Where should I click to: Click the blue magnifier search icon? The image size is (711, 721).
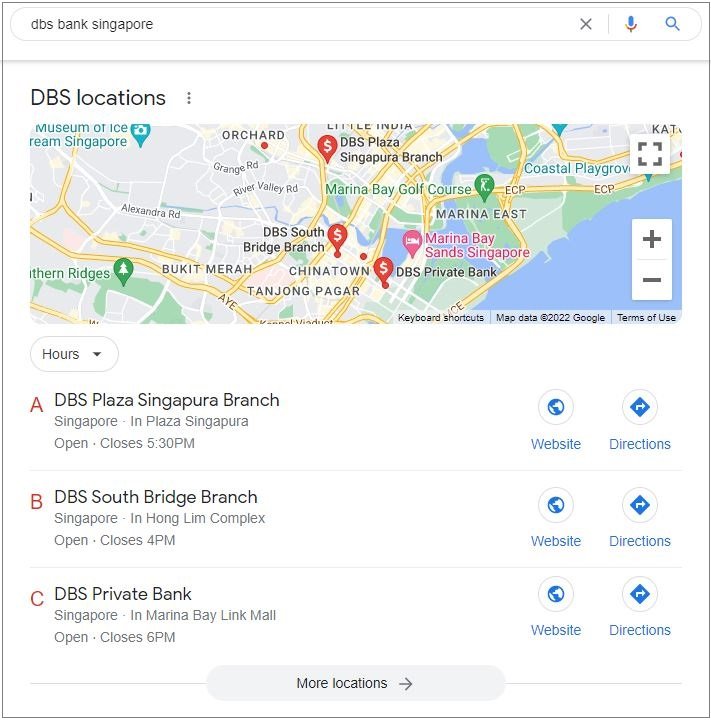[672, 24]
